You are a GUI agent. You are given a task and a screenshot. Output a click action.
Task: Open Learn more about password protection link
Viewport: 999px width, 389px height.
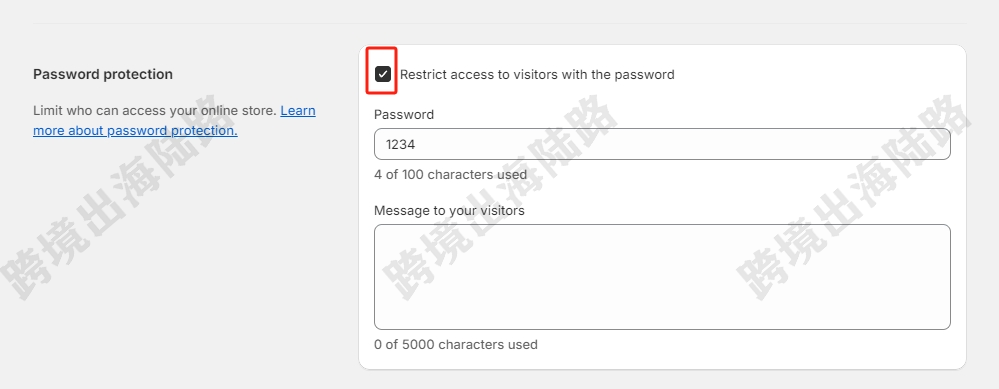click(174, 120)
